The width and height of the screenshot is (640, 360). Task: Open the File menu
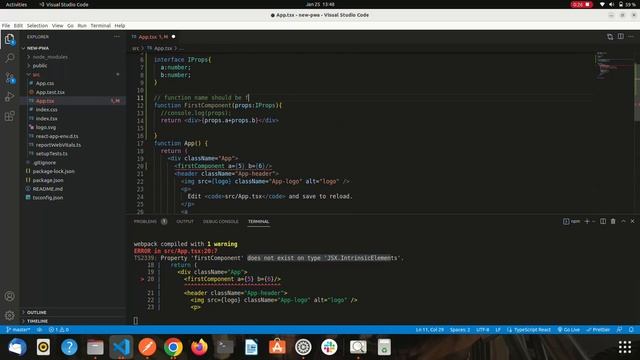tap(6, 25)
